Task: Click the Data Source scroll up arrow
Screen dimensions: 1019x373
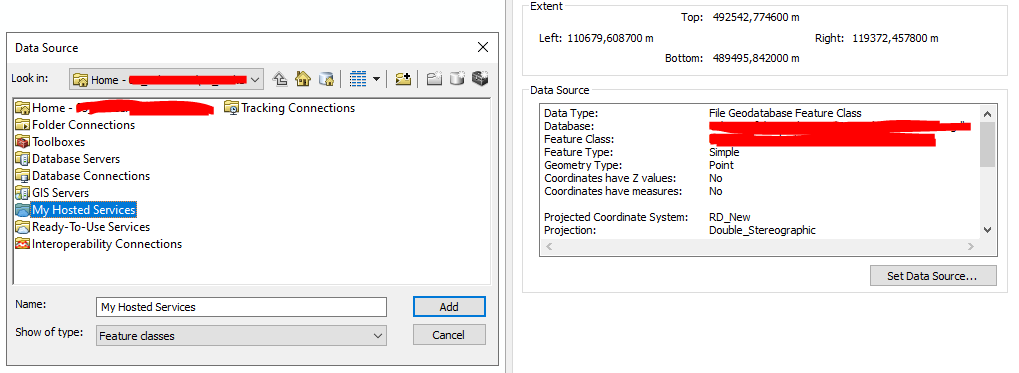Action: click(x=988, y=113)
